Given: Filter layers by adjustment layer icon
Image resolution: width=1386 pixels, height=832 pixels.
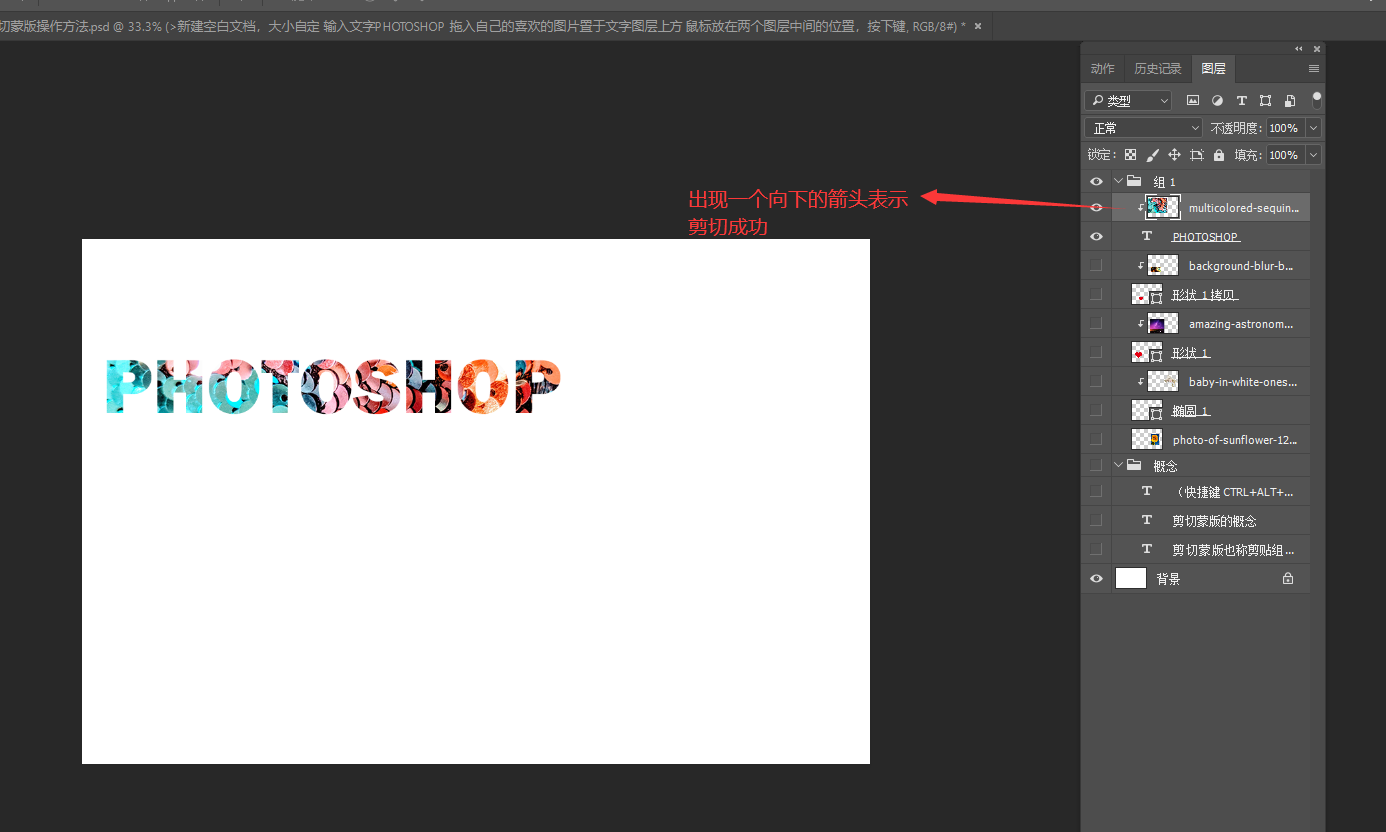Looking at the screenshot, I should [1217, 101].
